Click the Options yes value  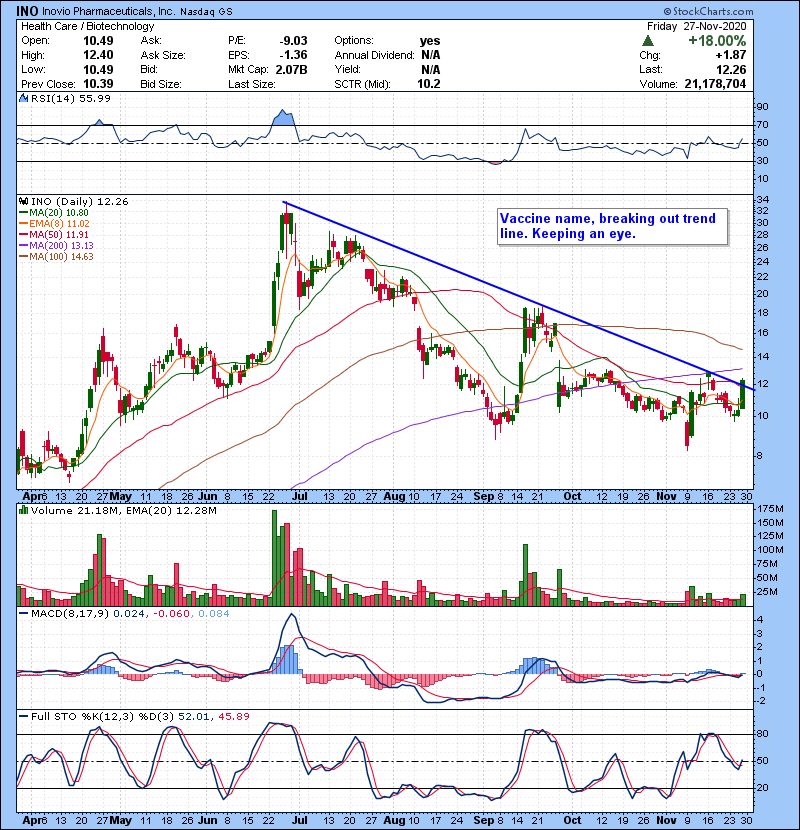(x=430, y=41)
